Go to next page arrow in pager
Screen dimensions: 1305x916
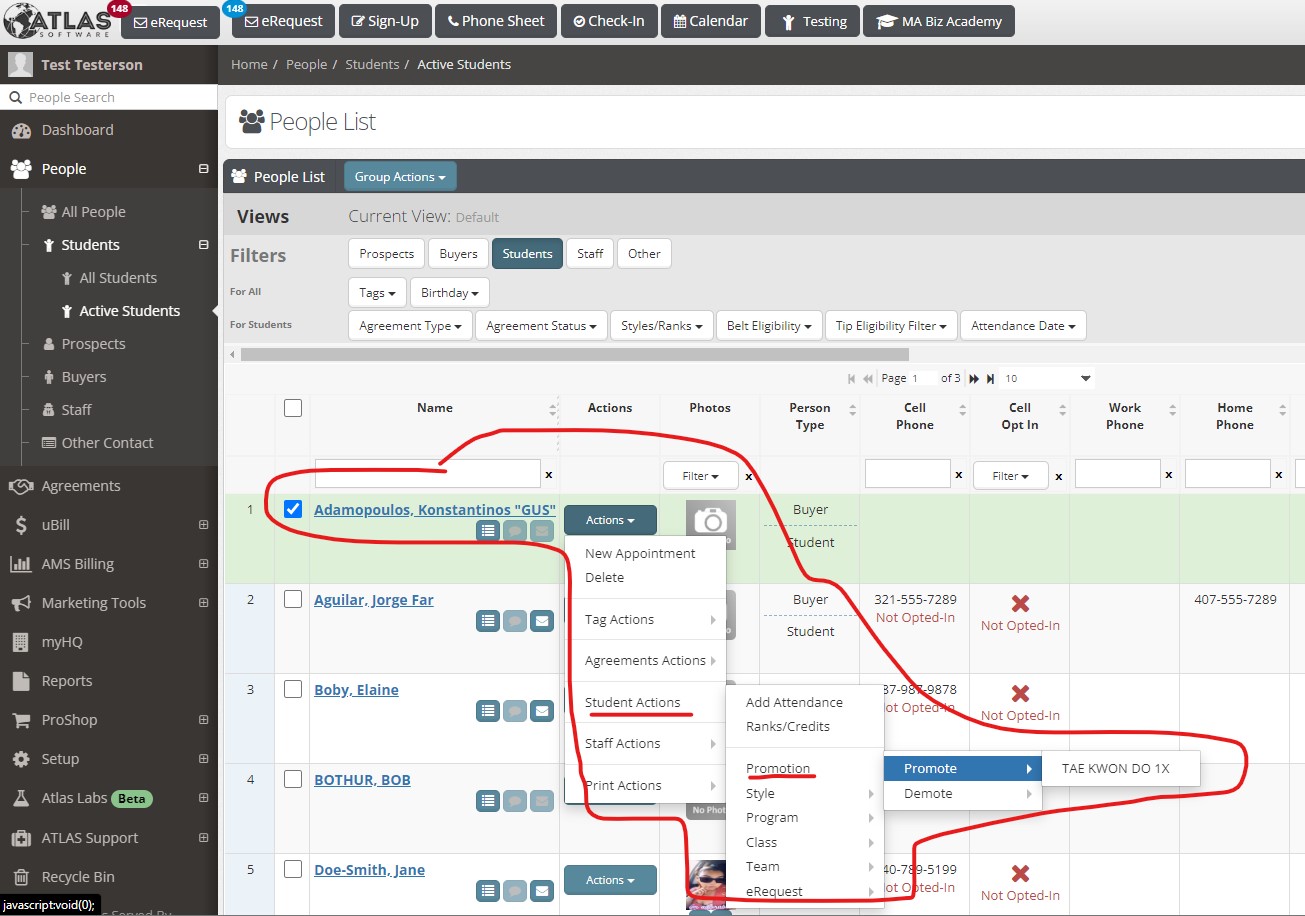(974, 379)
